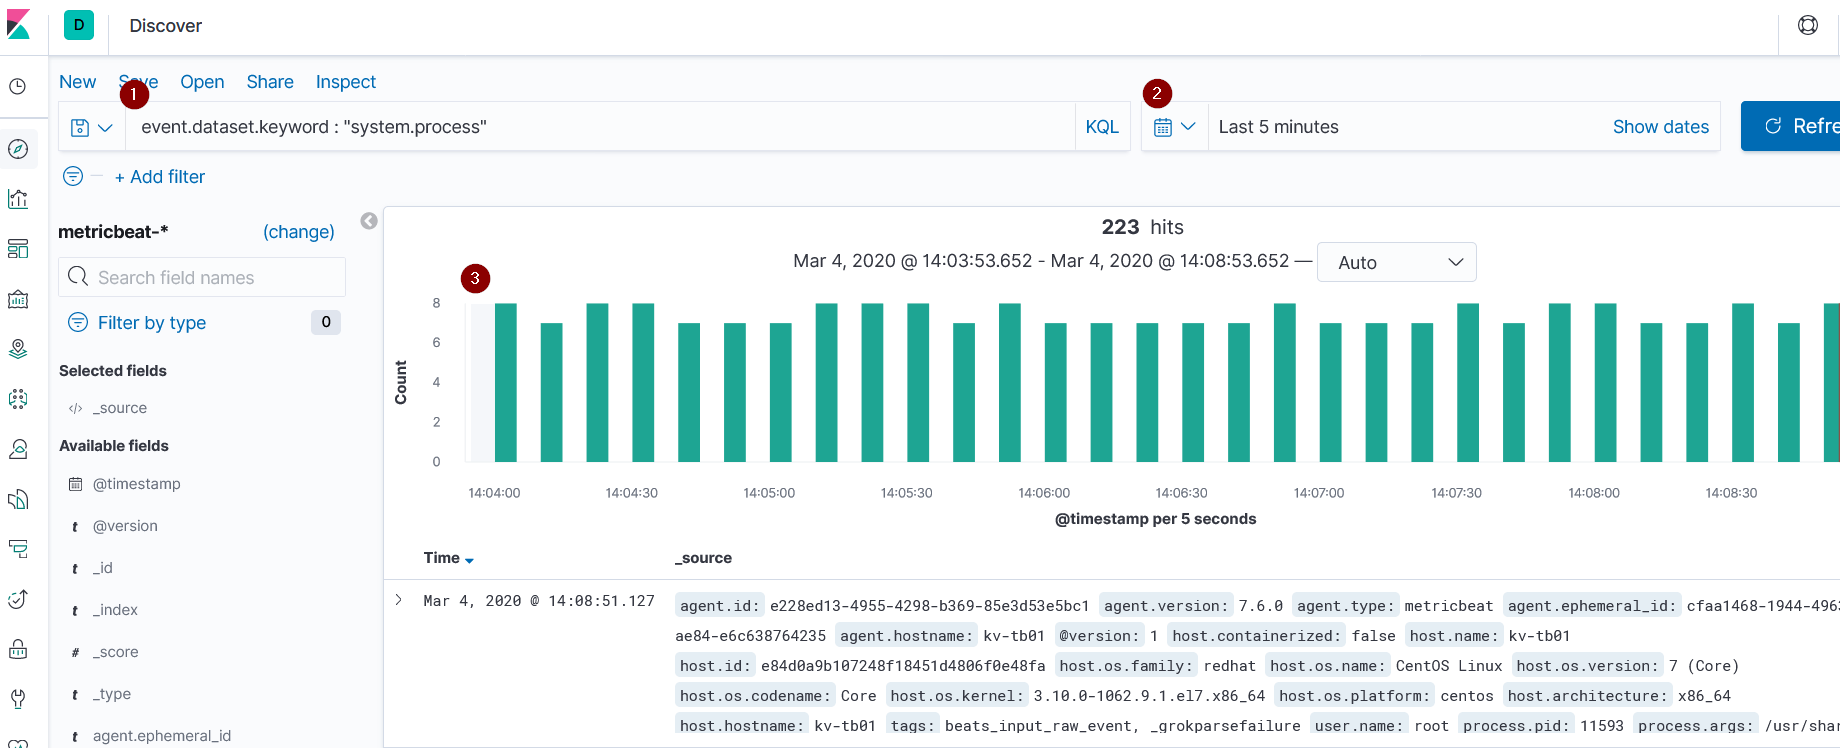Open the saved query dropdown menu
This screenshot has height=748, width=1840.
[91, 128]
